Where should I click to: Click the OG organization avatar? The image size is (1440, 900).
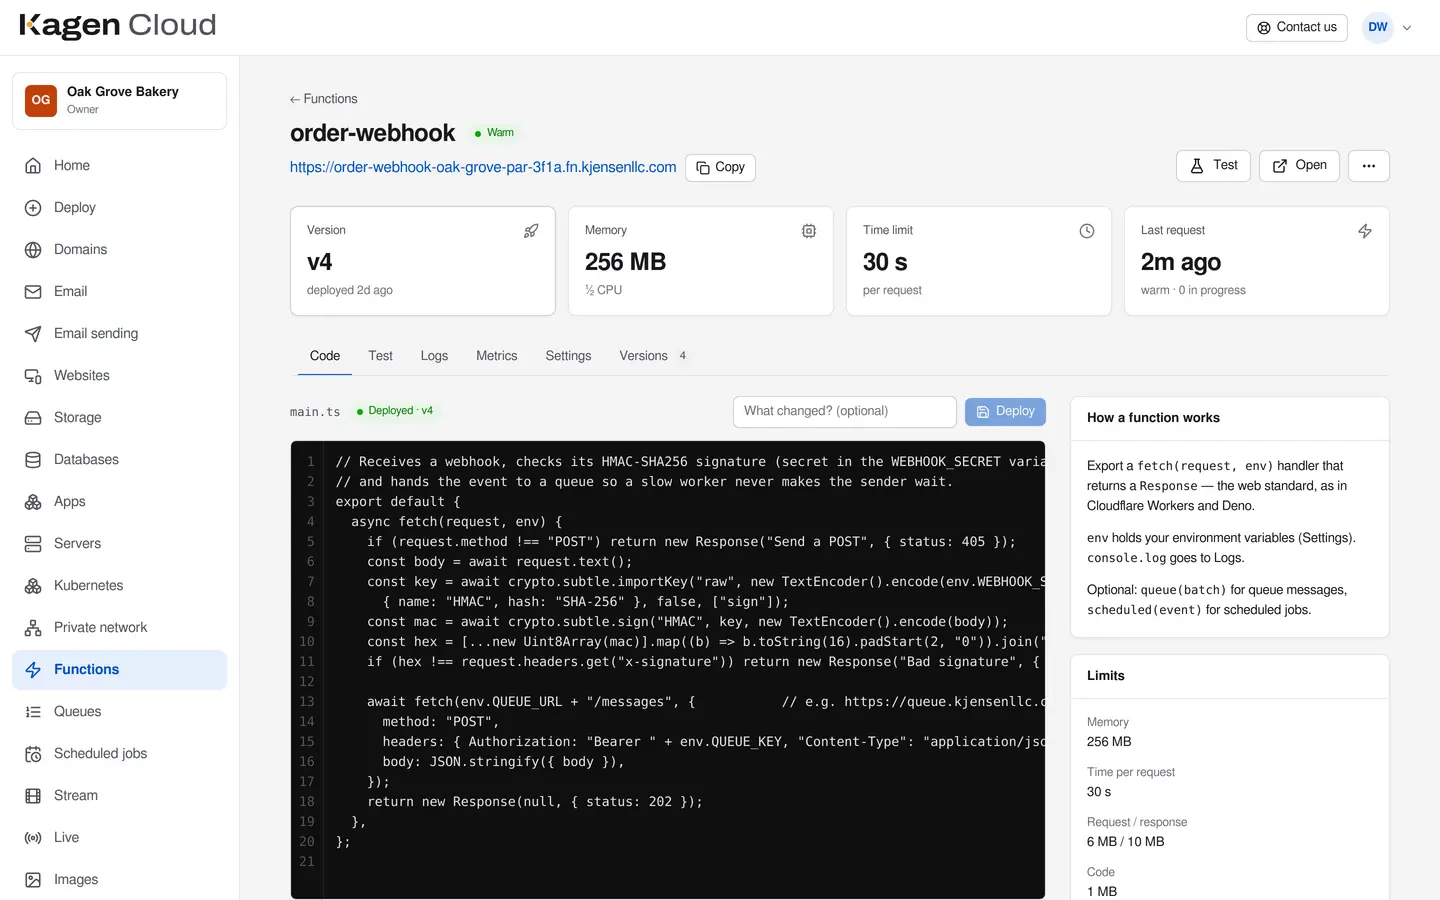41,100
